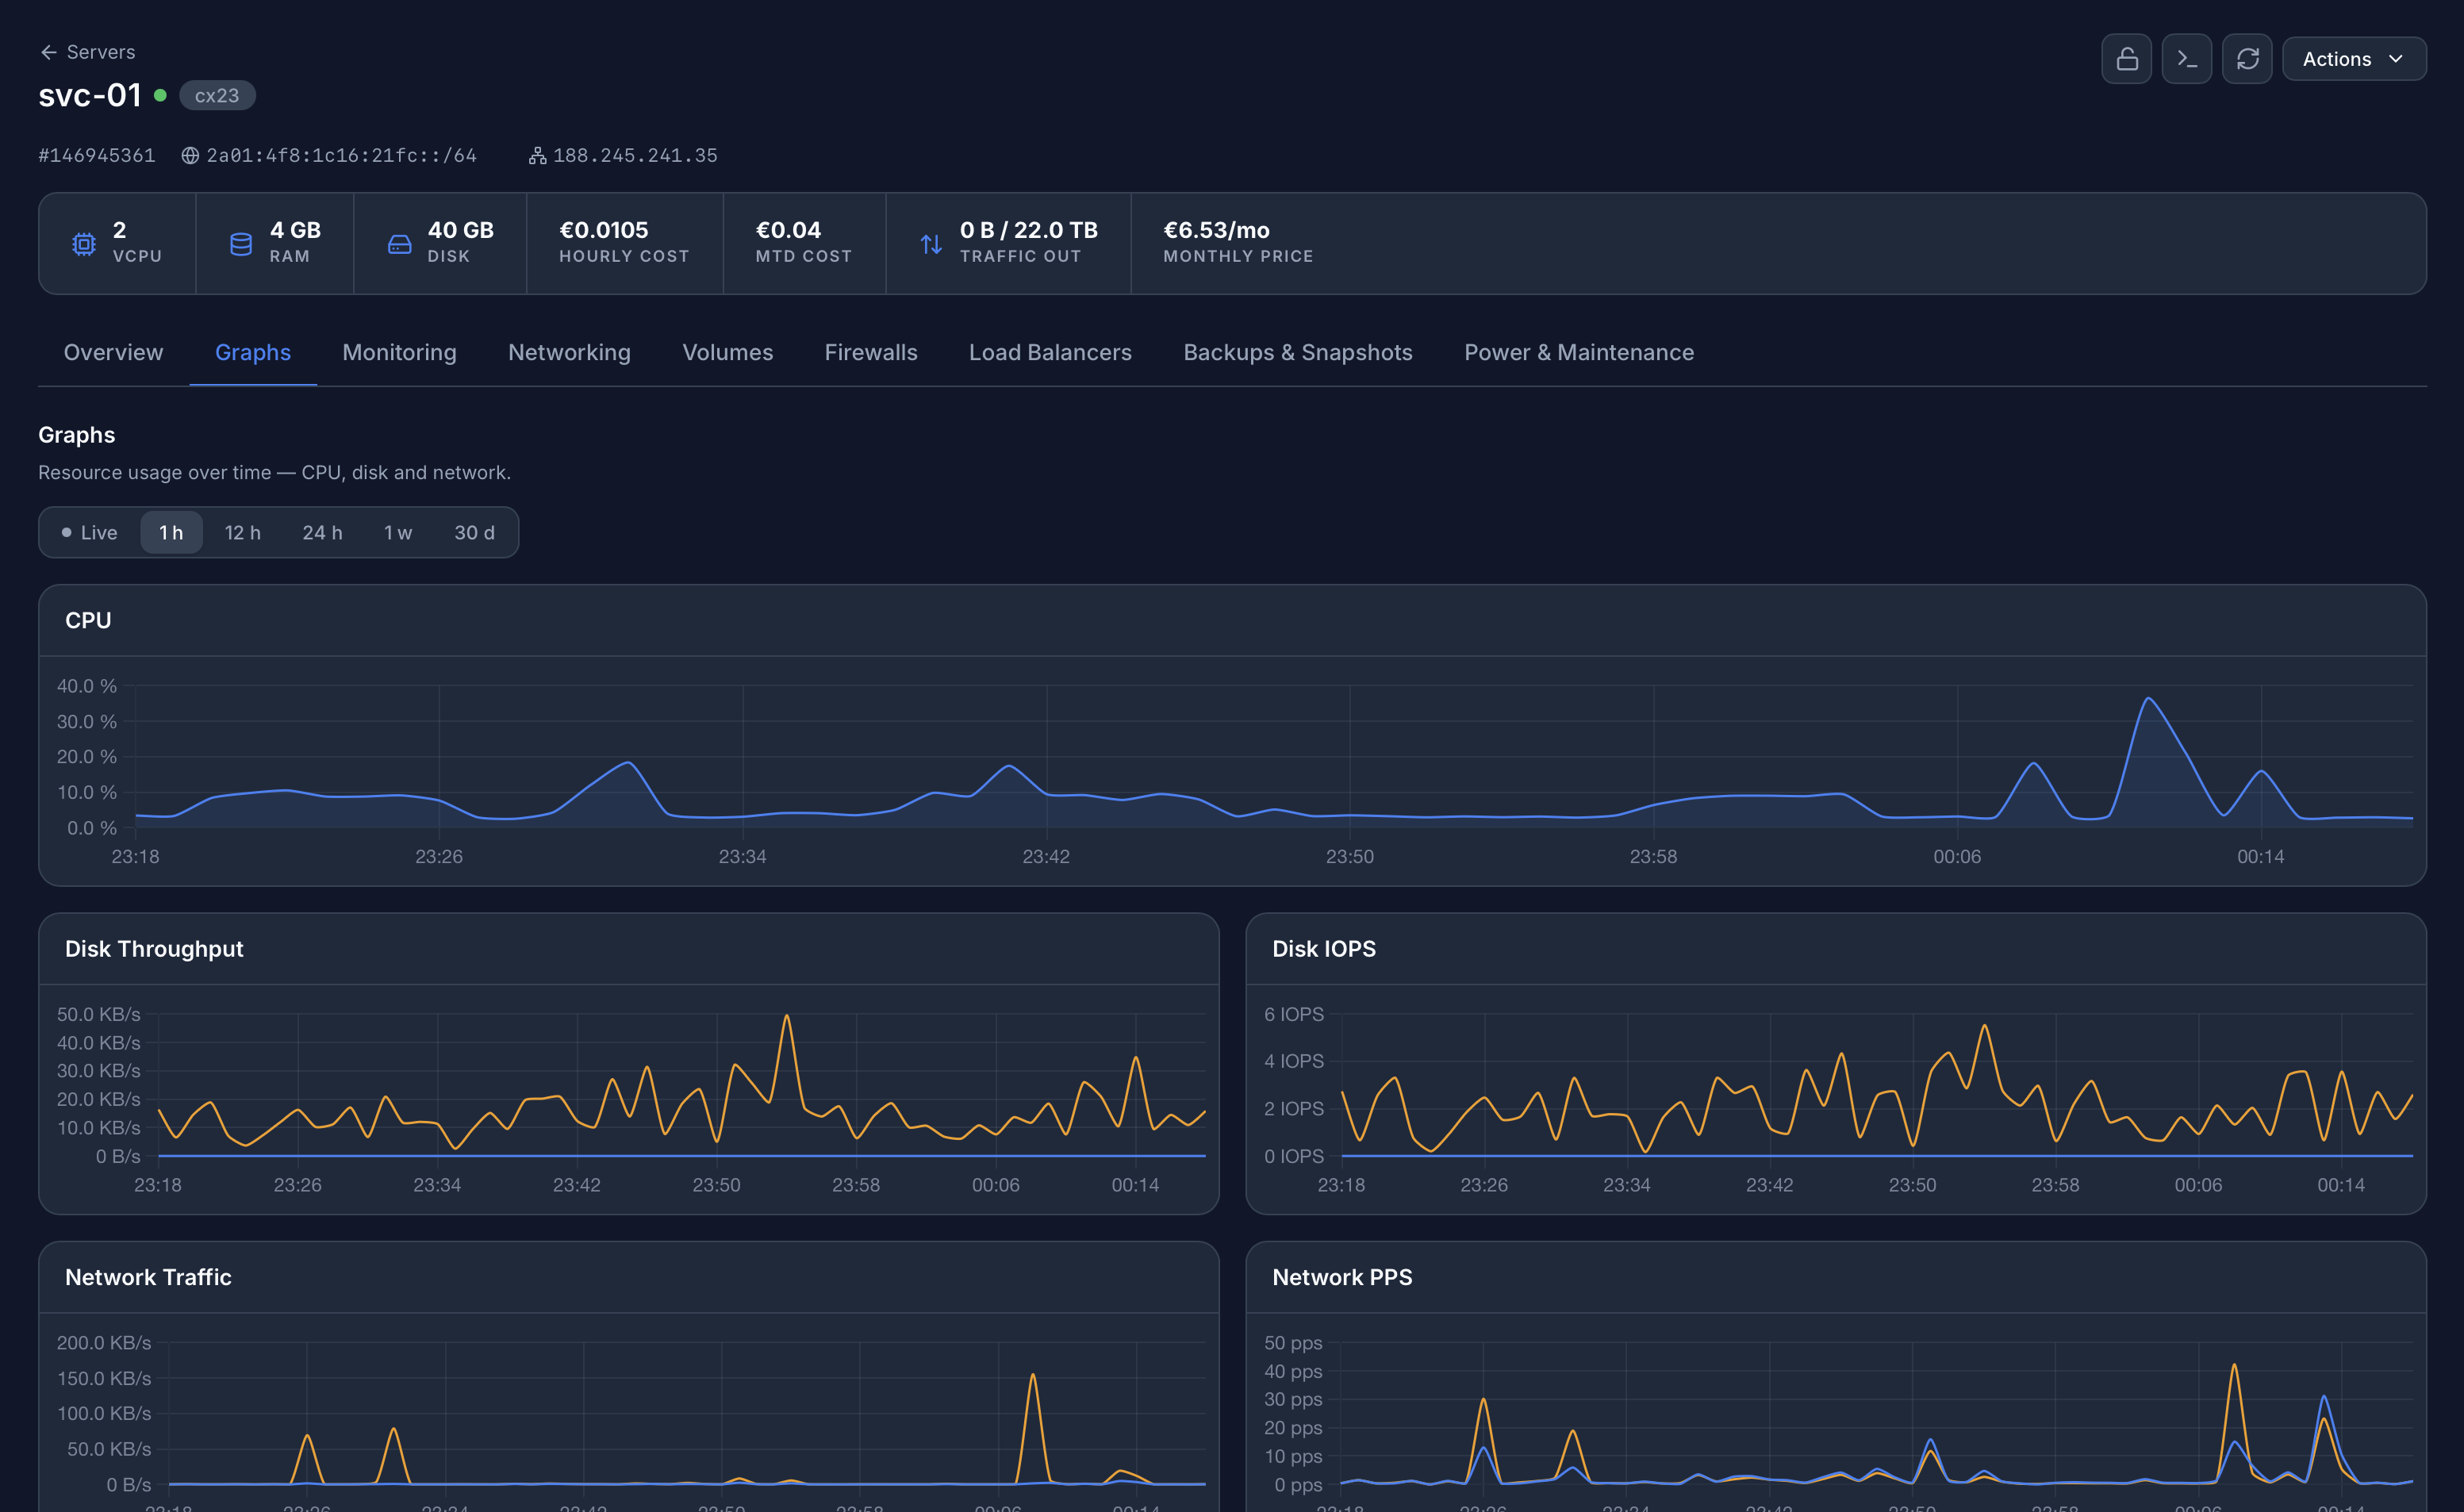The image size is (2464, 1512).
Task: Click the disk drive icon
Action: [399, 244]
